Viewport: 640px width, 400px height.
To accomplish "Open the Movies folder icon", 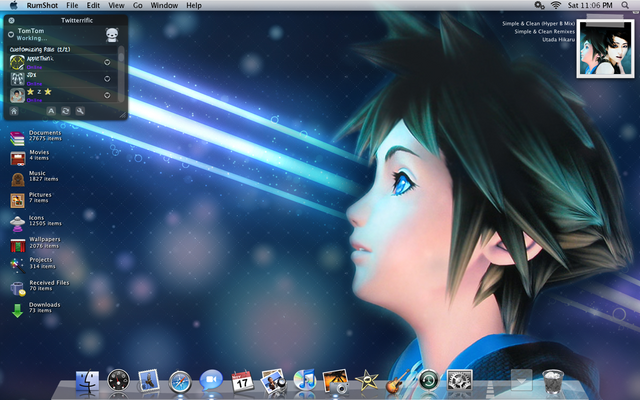I will click(x=18, y=158).
